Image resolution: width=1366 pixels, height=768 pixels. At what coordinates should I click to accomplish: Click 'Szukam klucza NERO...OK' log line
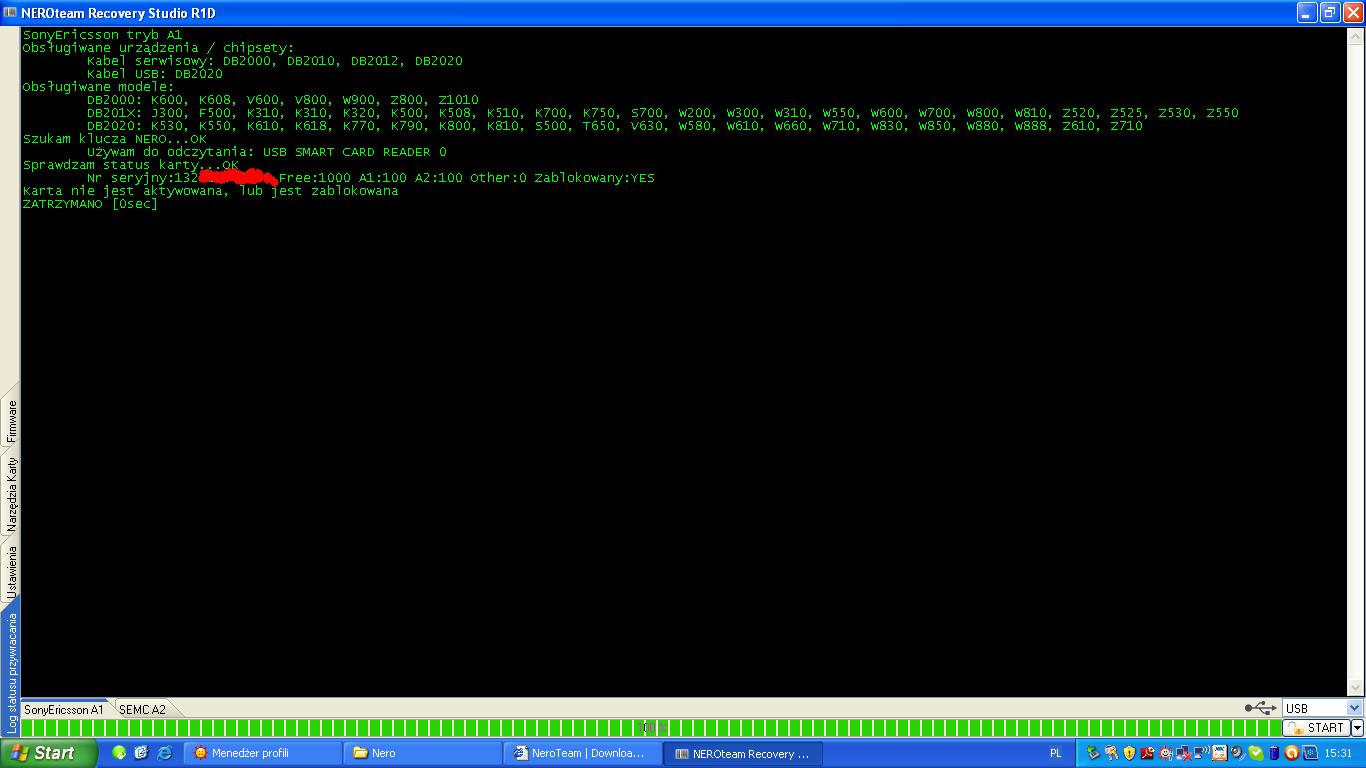pyautogui.click(x=115, y=139)
